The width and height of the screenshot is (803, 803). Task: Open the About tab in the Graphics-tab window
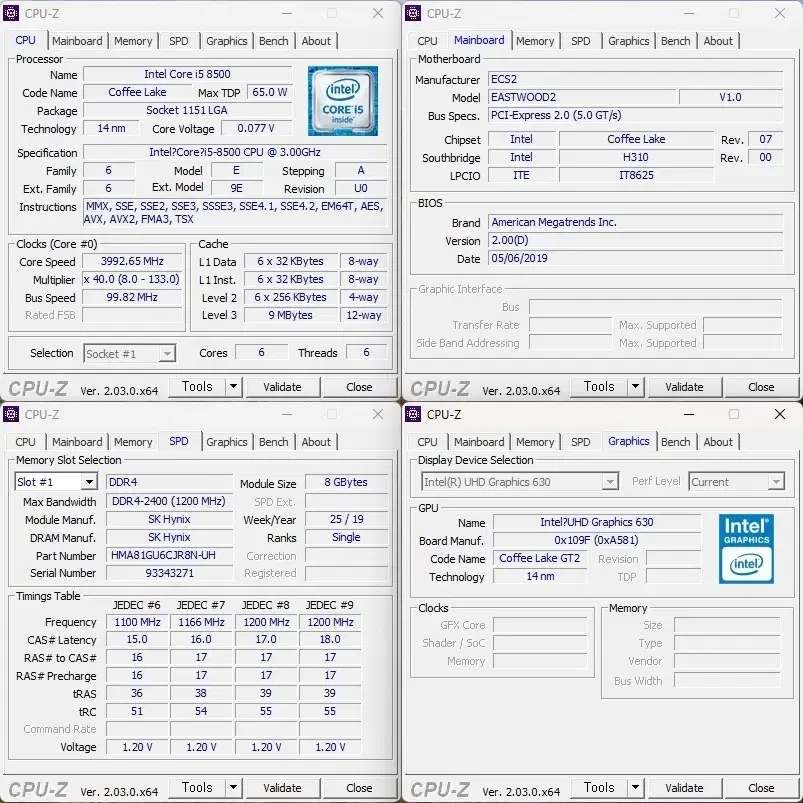718,442
